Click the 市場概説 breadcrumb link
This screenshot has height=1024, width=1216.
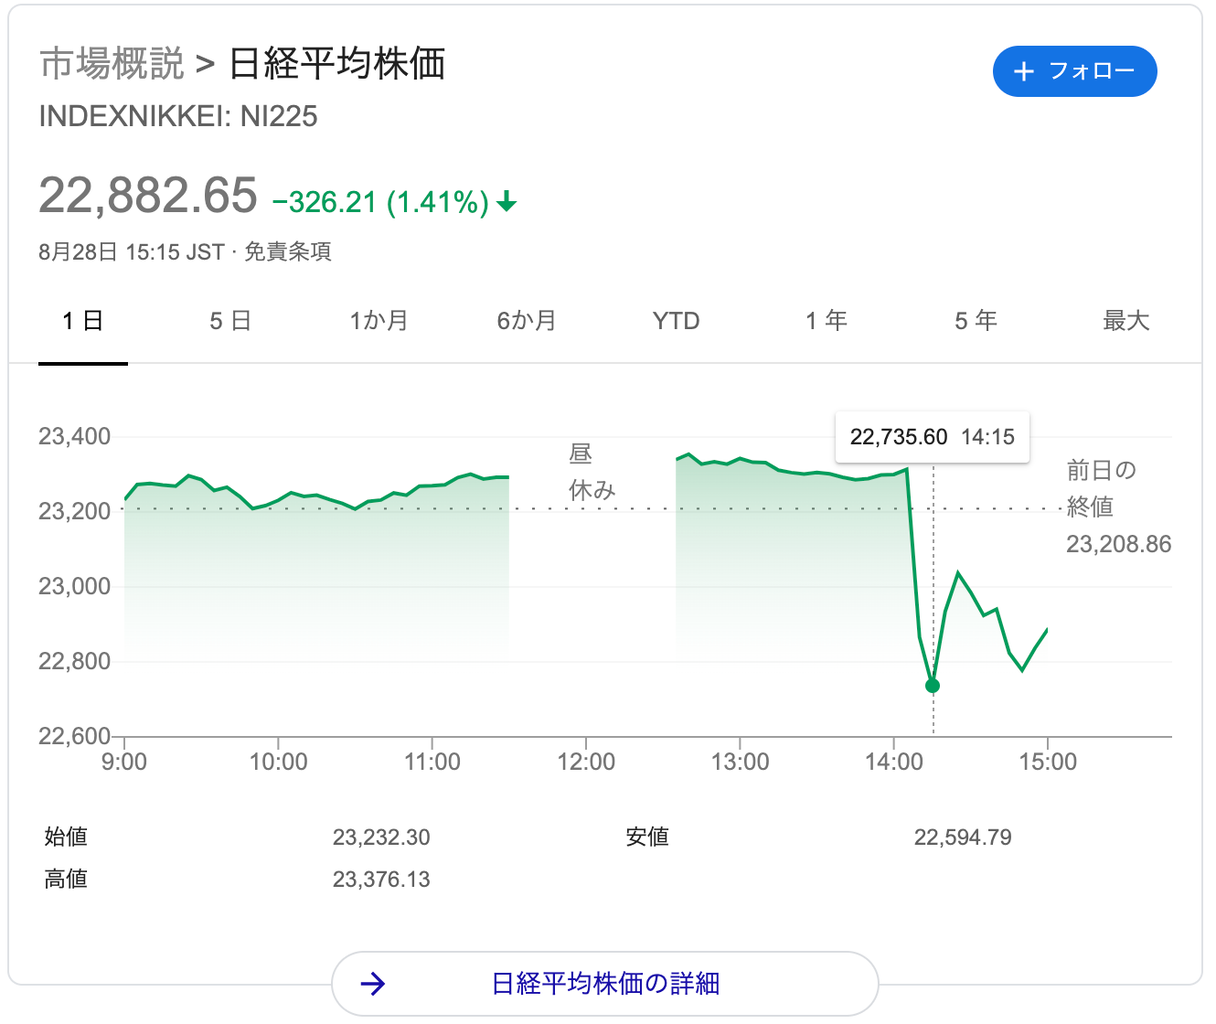click(x=112, y=63)
